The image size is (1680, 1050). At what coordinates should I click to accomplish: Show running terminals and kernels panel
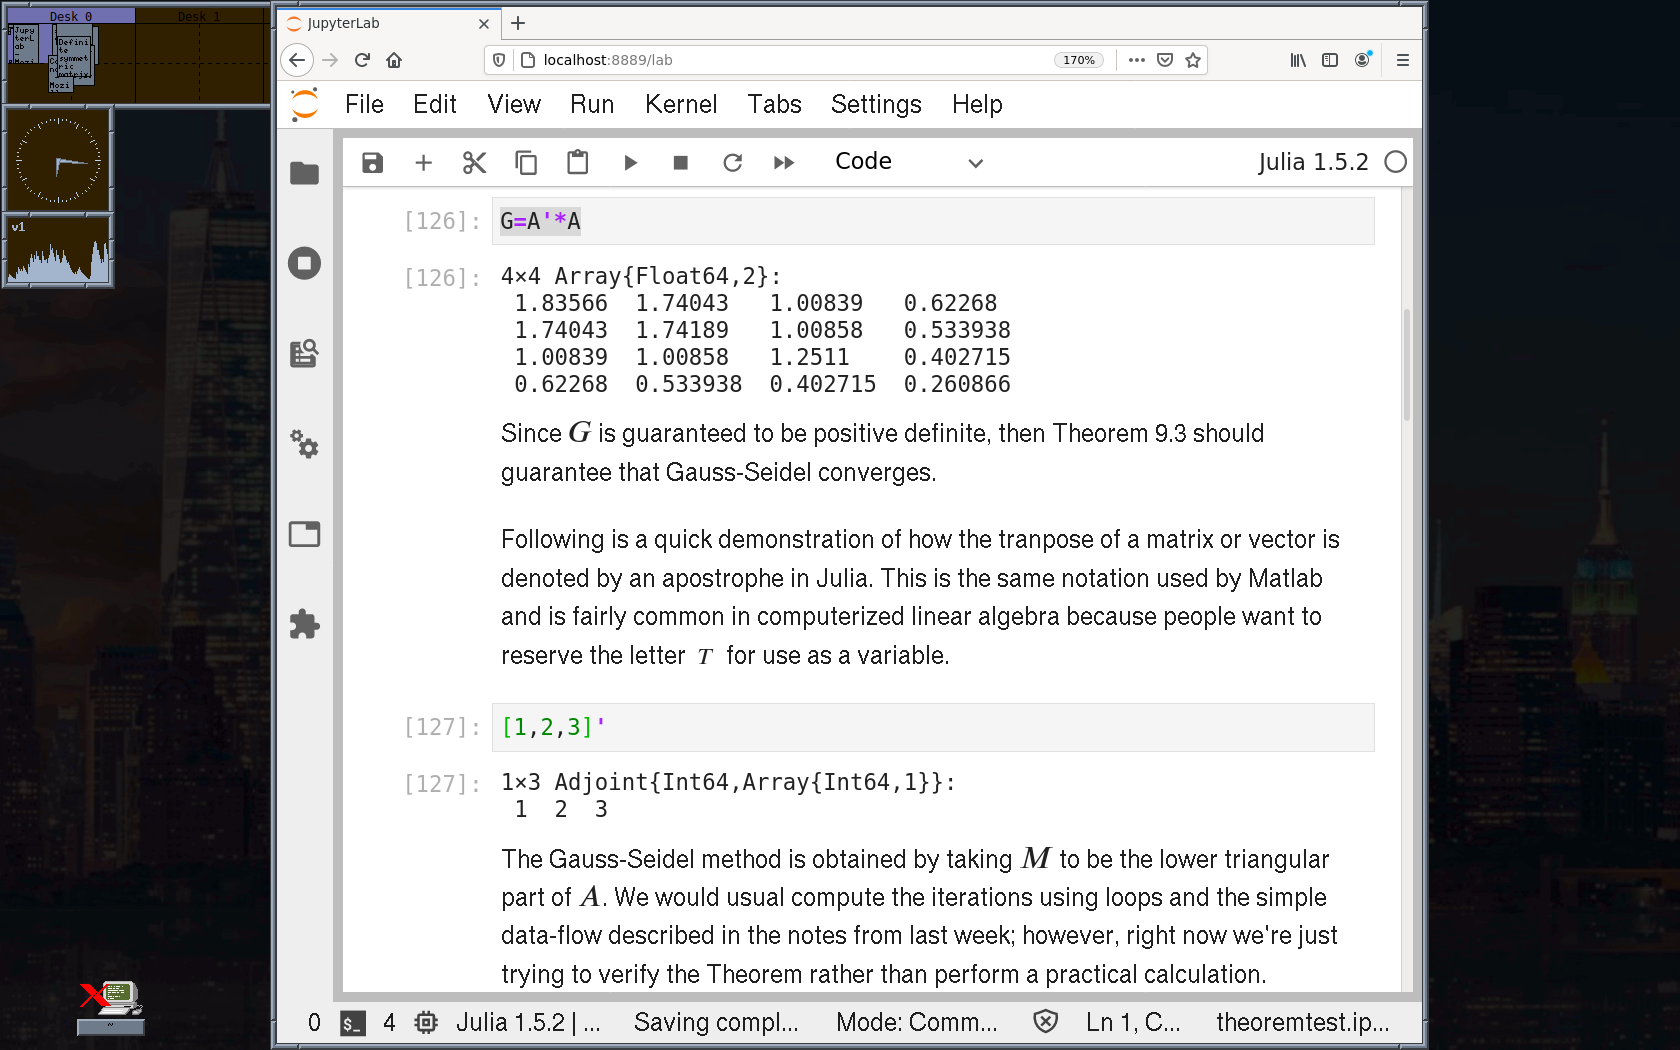304,264
